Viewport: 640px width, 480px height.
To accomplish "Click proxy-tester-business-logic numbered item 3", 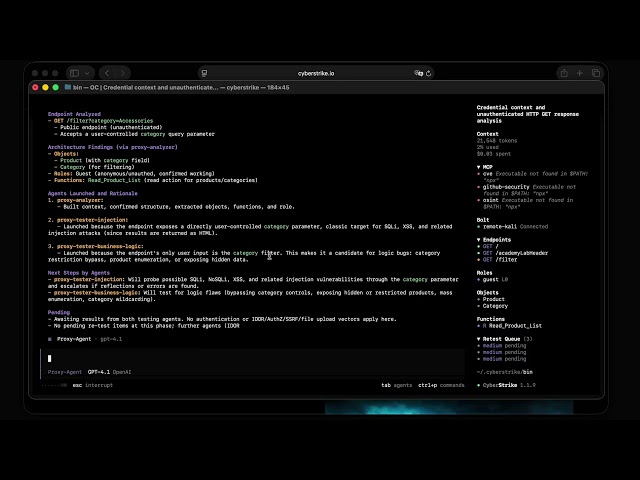I will tap(96, 246).
